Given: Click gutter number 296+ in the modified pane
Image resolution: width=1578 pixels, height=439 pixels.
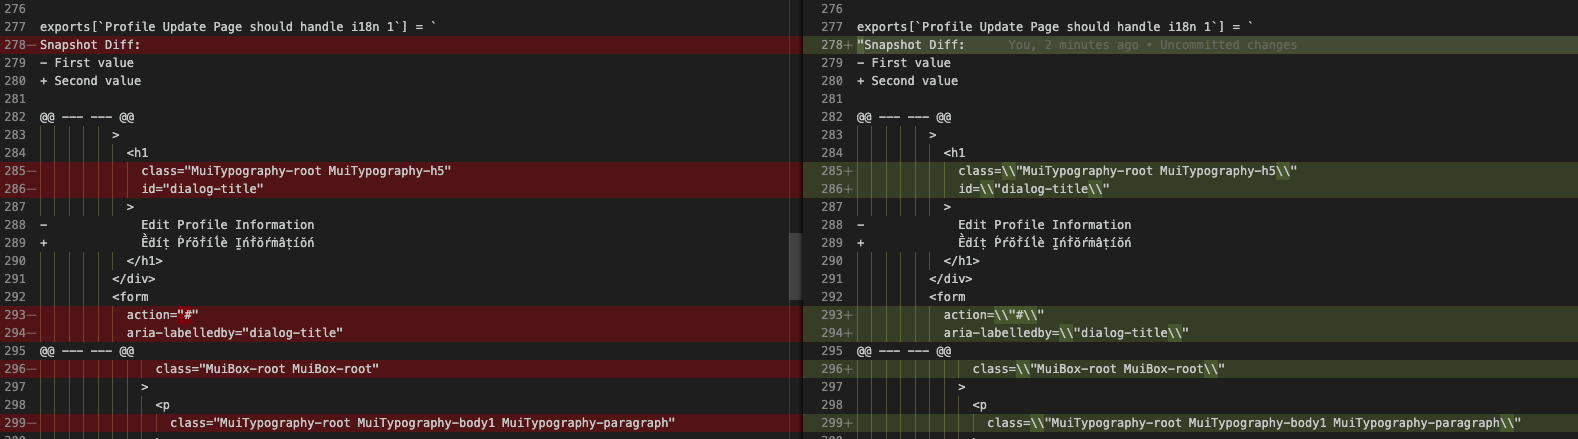Looking at the screenshot, I should click(836, 369).
